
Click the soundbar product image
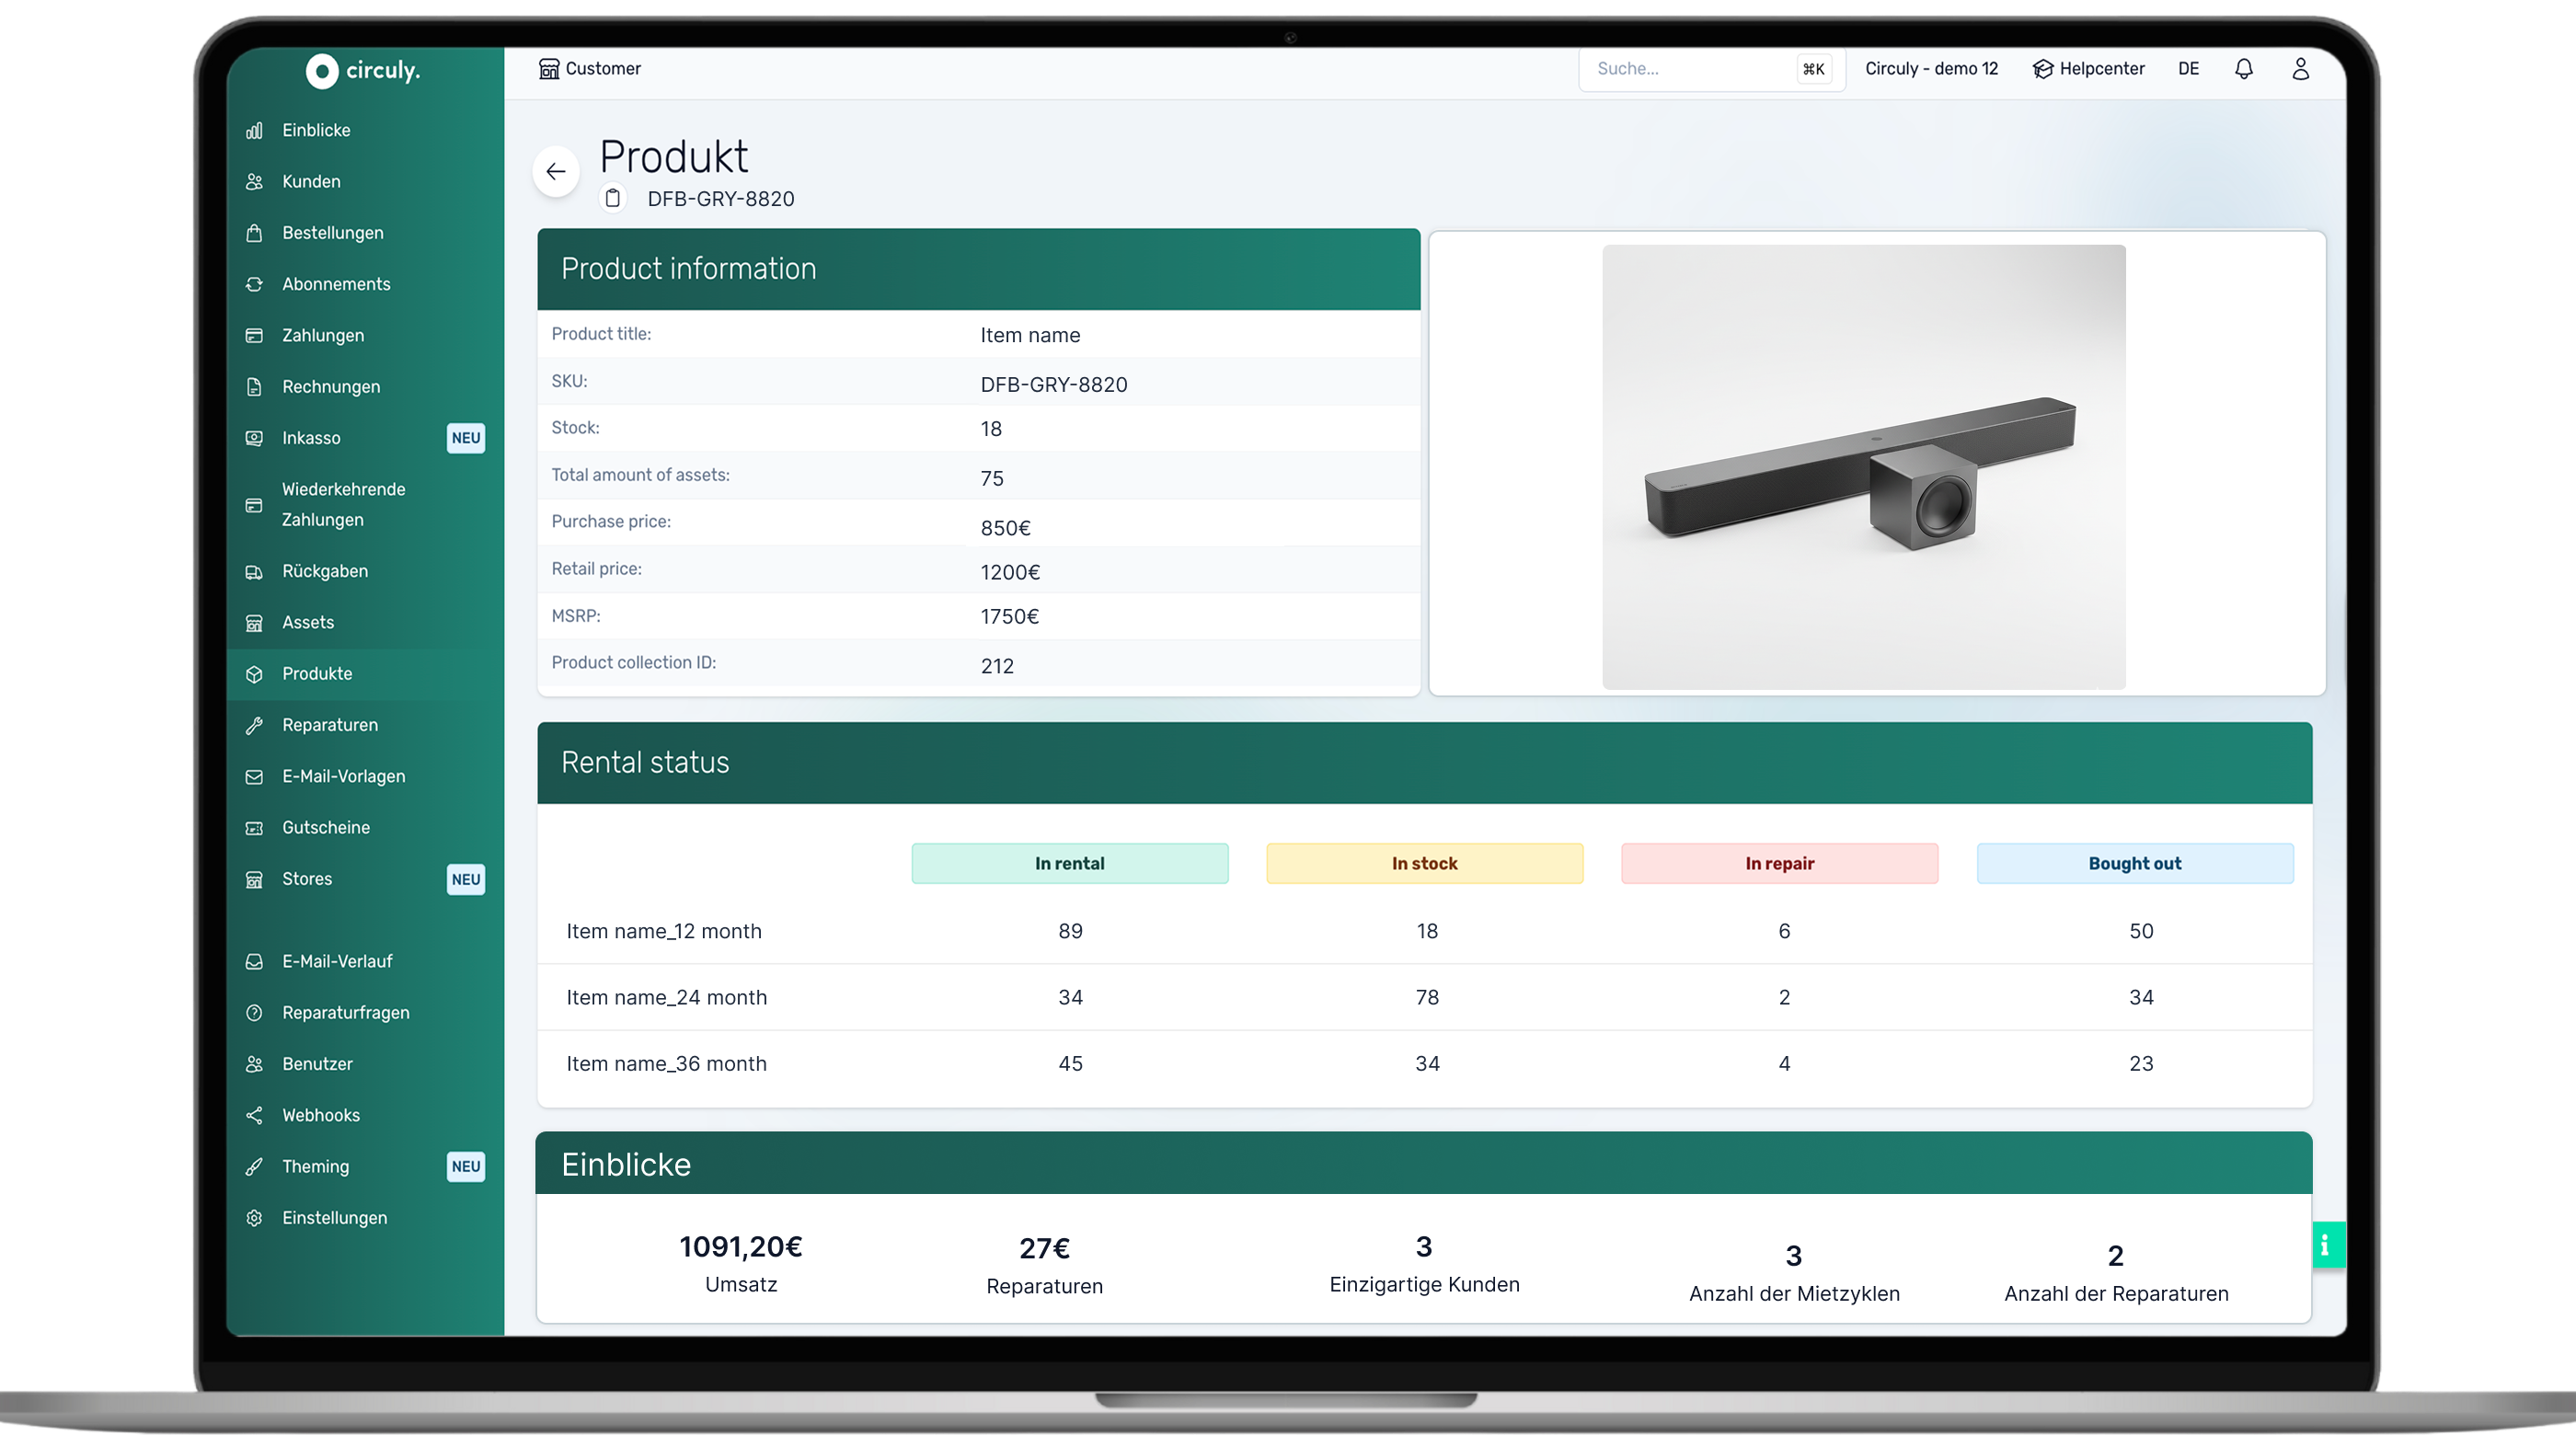click(1863, 467)
